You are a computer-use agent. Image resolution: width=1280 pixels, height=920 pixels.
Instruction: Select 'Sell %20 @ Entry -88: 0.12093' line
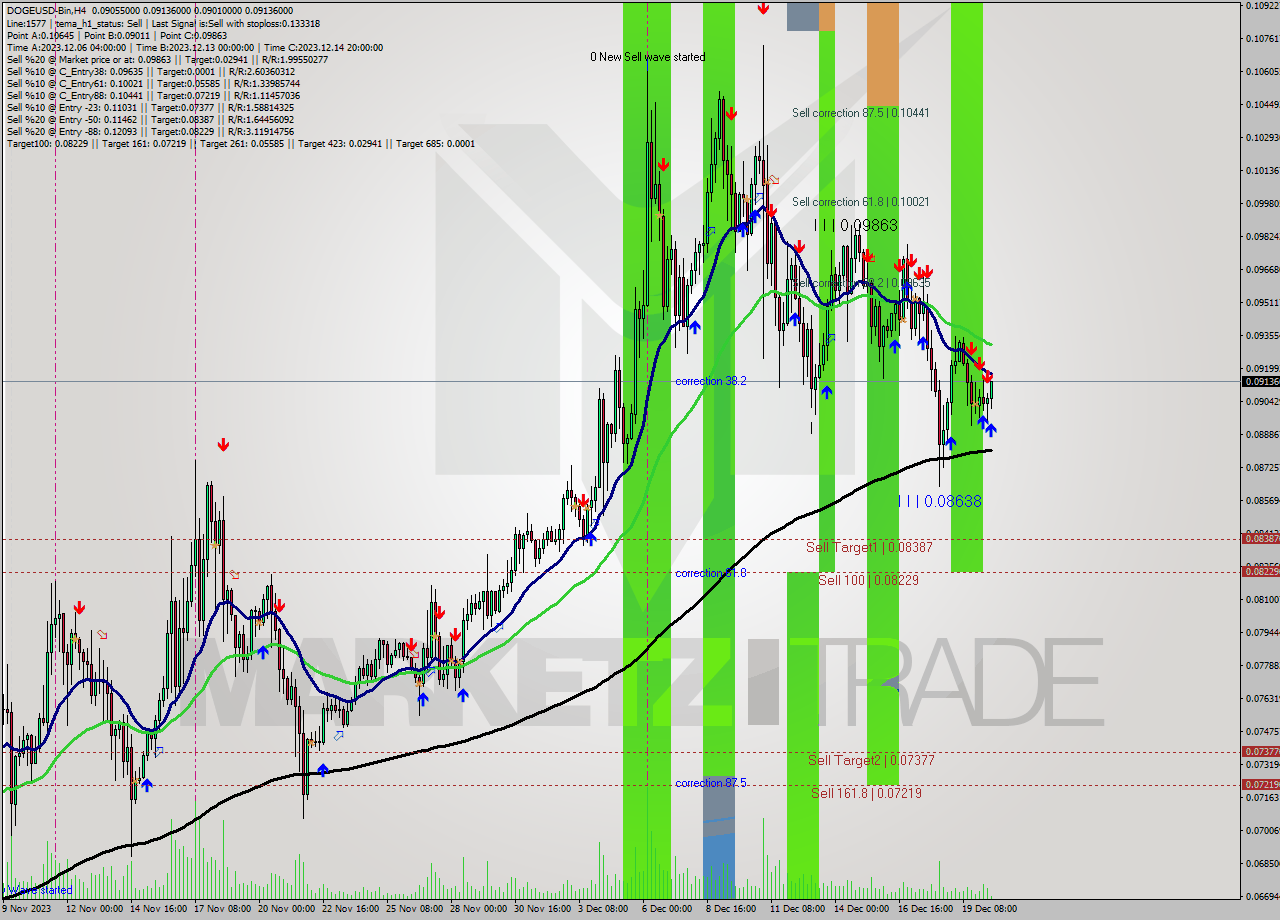coord(150,132)
